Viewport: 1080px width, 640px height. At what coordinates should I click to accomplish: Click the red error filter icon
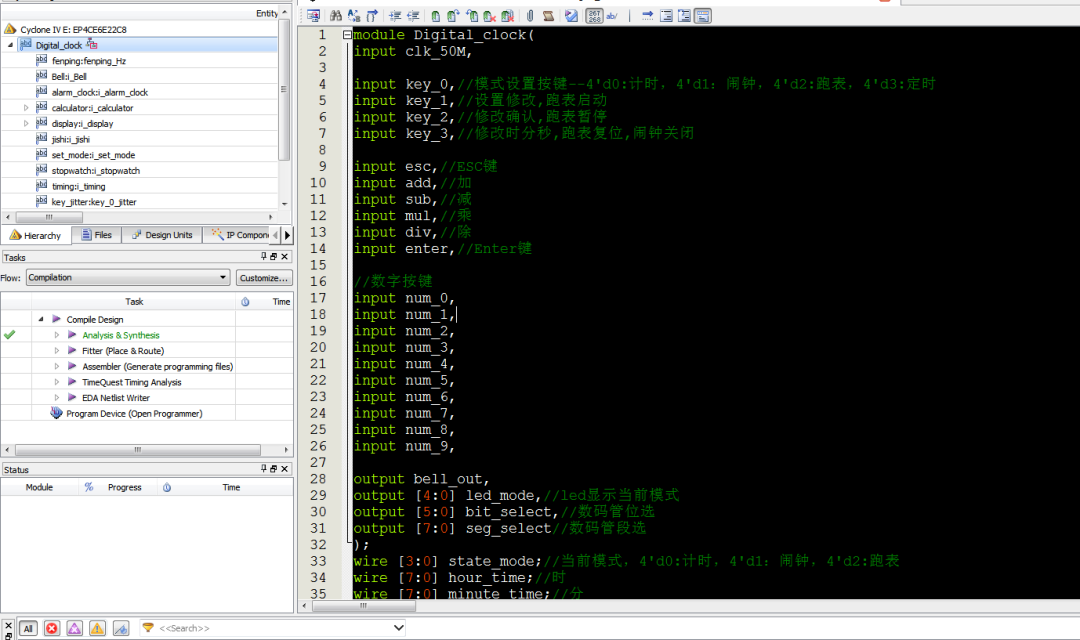[x=51, y=628]
